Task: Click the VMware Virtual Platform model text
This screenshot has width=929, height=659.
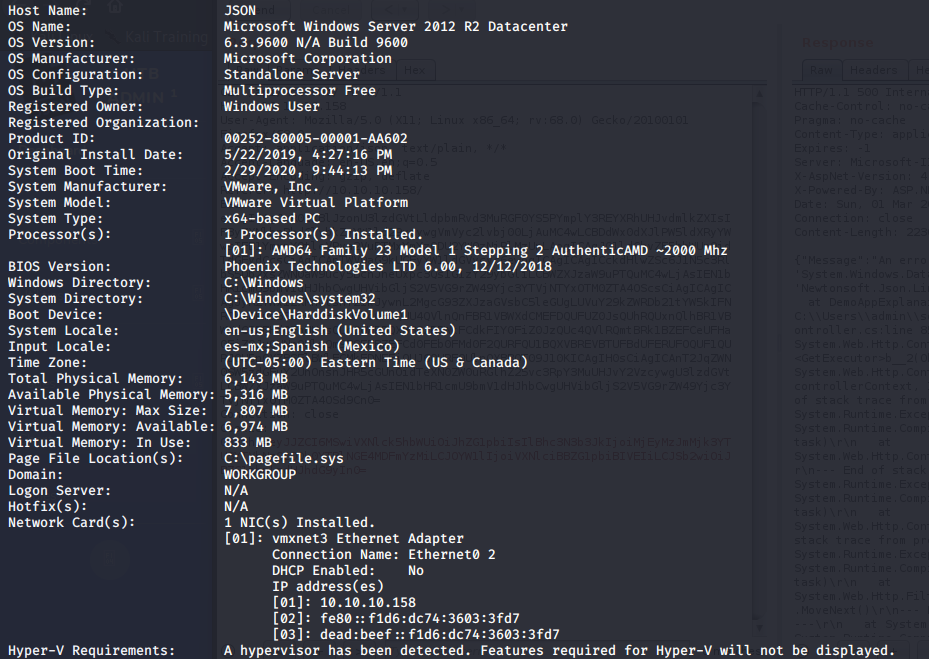Action: 319,202
